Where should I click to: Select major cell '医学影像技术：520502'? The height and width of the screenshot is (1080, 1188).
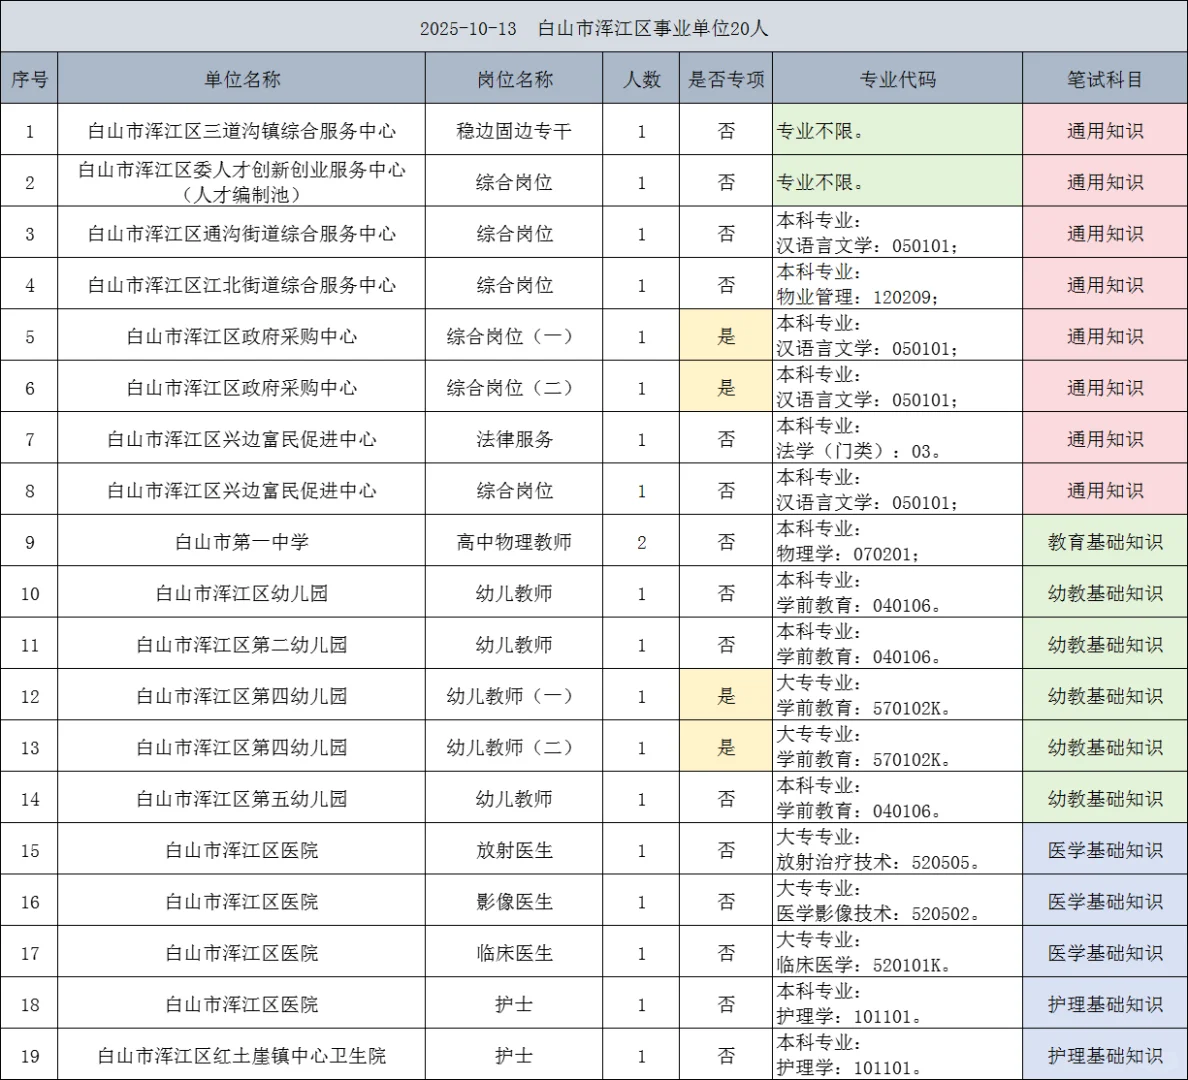pyautogui.click(x=898, y=901)
